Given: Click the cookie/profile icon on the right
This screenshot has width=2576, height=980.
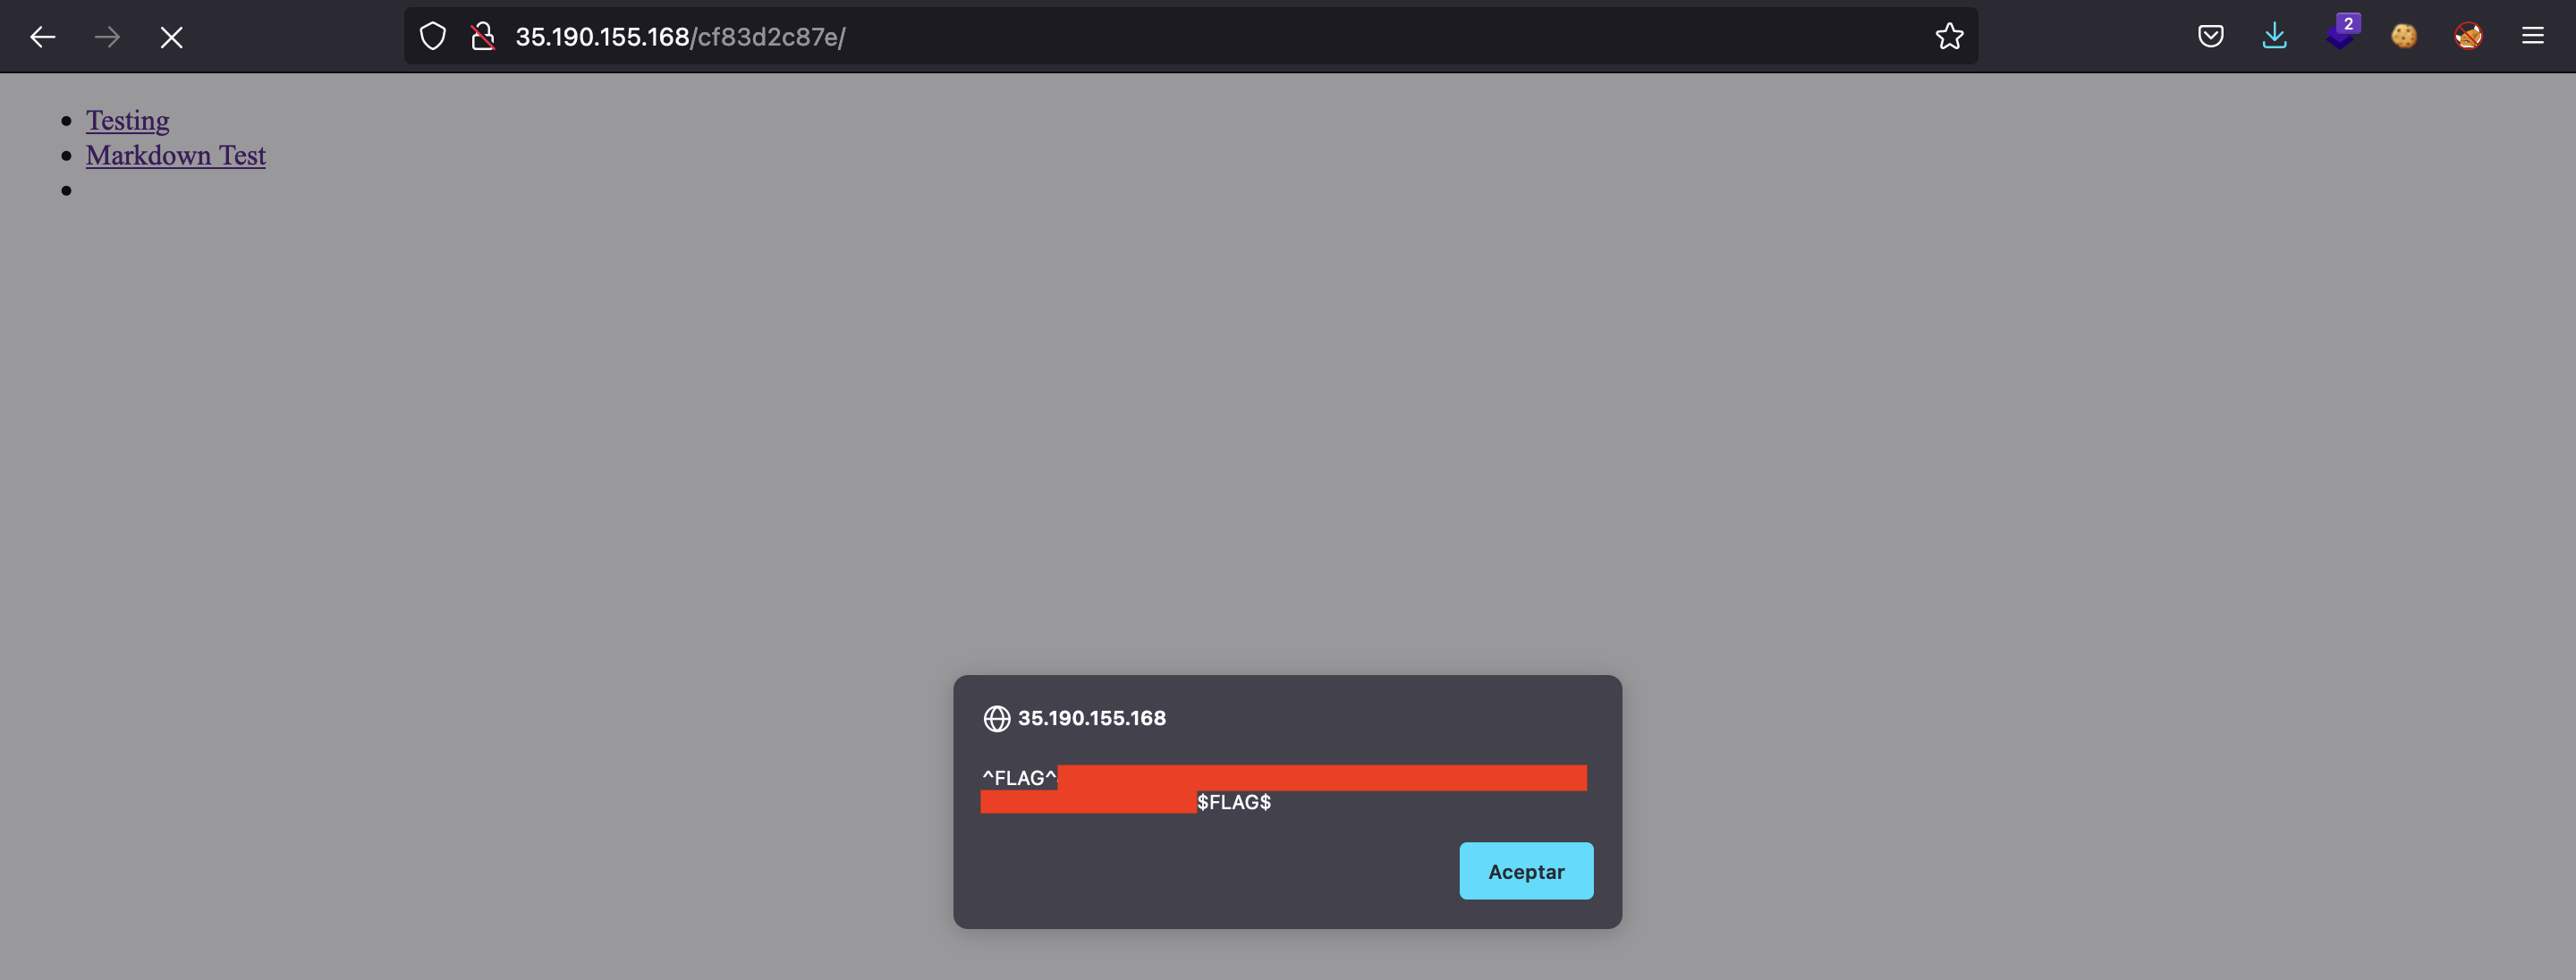Looking at the screenshot, I should pos(2403,36).
